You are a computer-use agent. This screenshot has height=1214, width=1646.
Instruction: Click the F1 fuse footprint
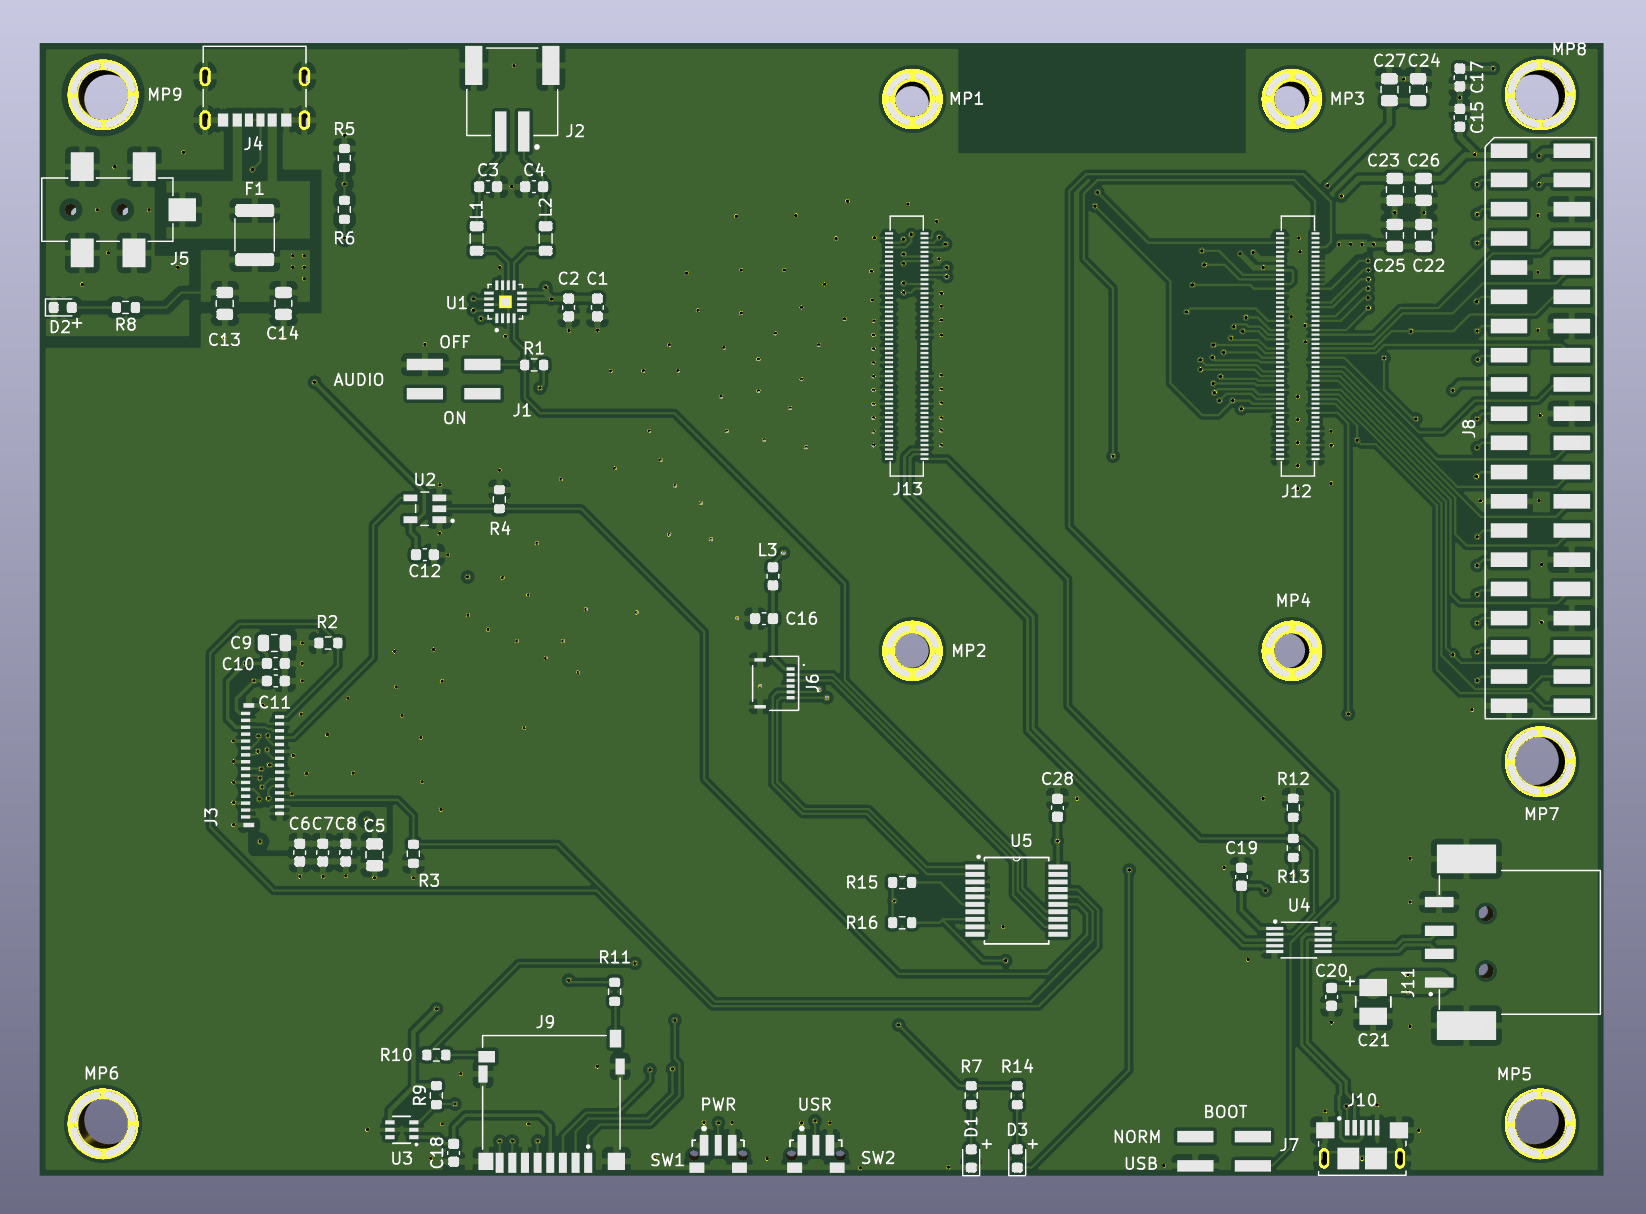pos(254,235)
